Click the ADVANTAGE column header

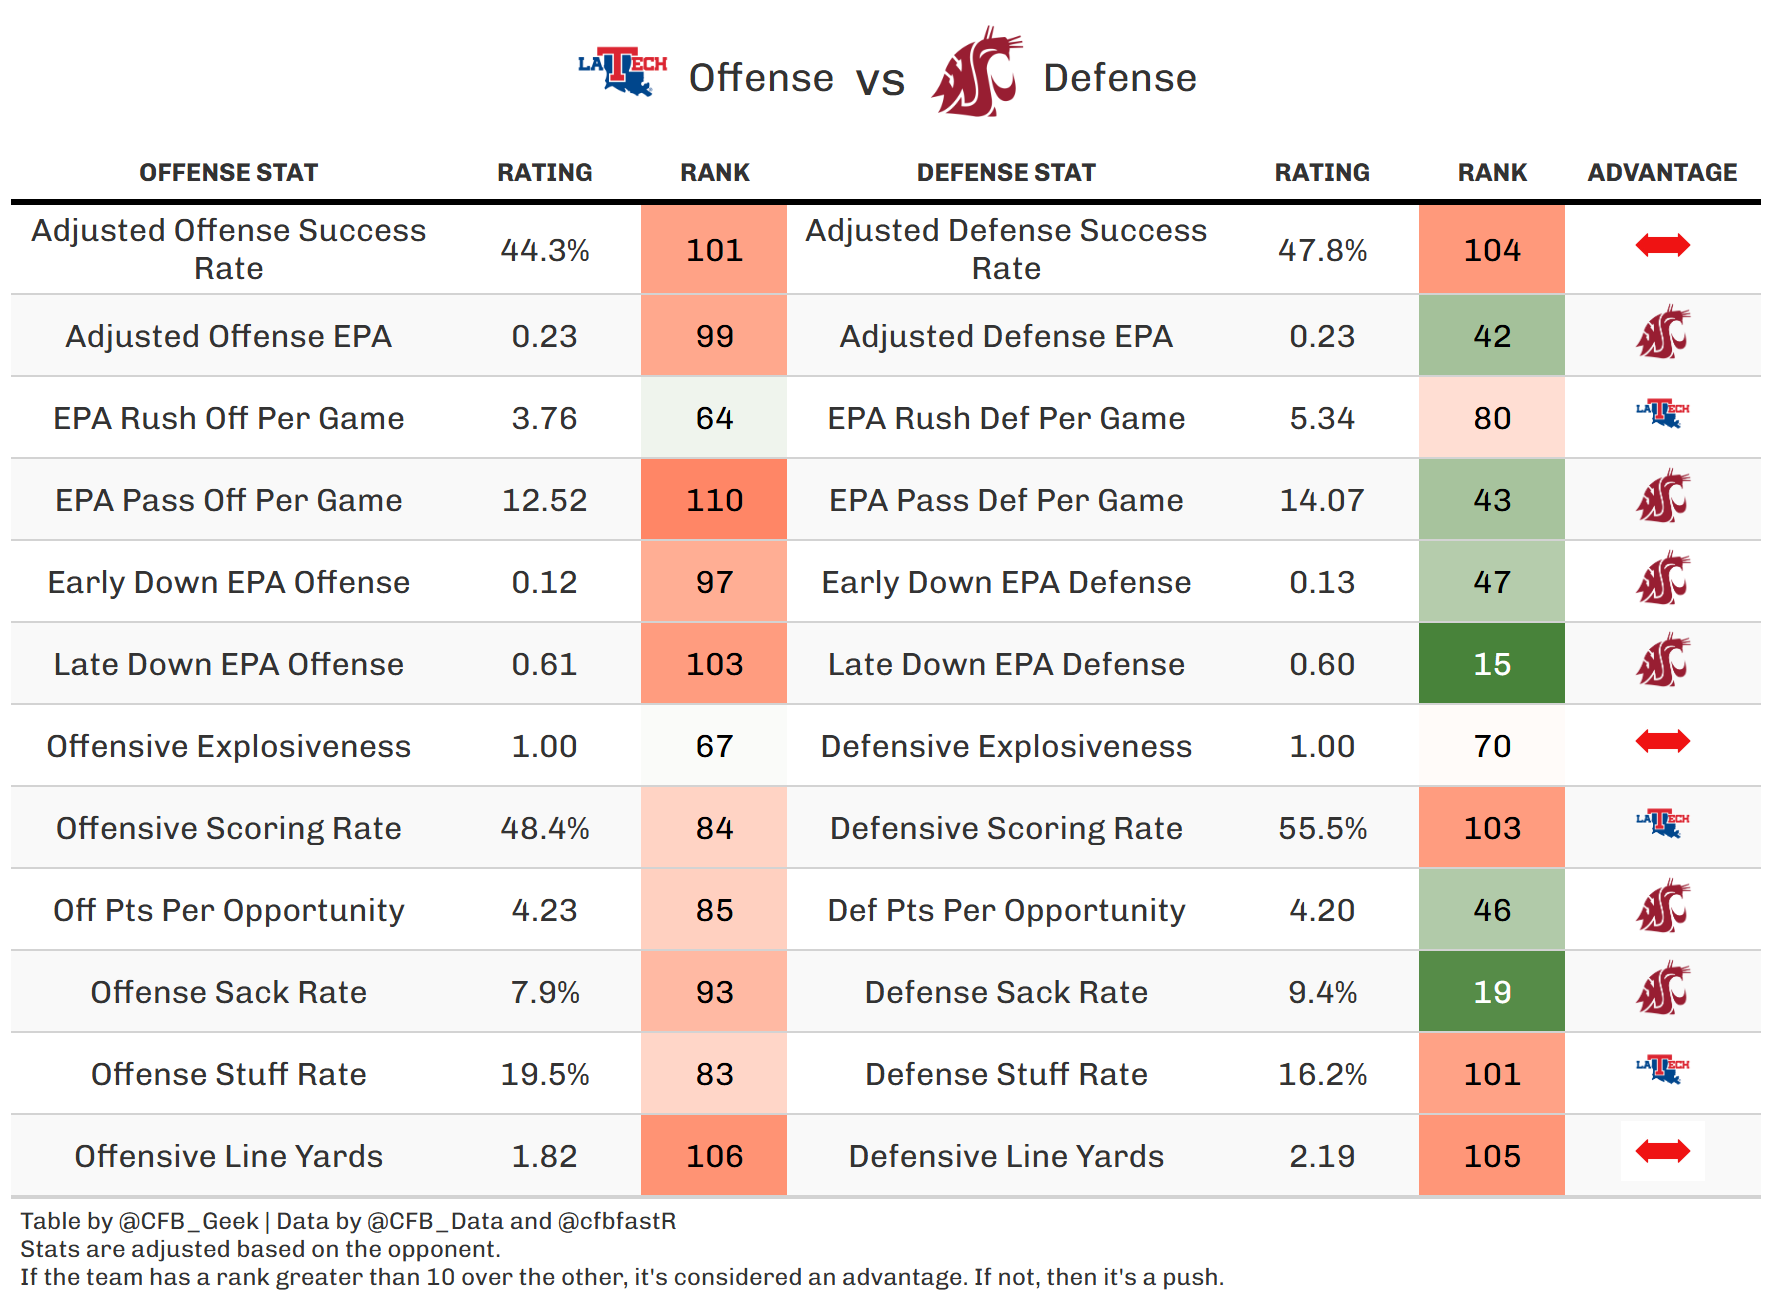coord(1662,173)
